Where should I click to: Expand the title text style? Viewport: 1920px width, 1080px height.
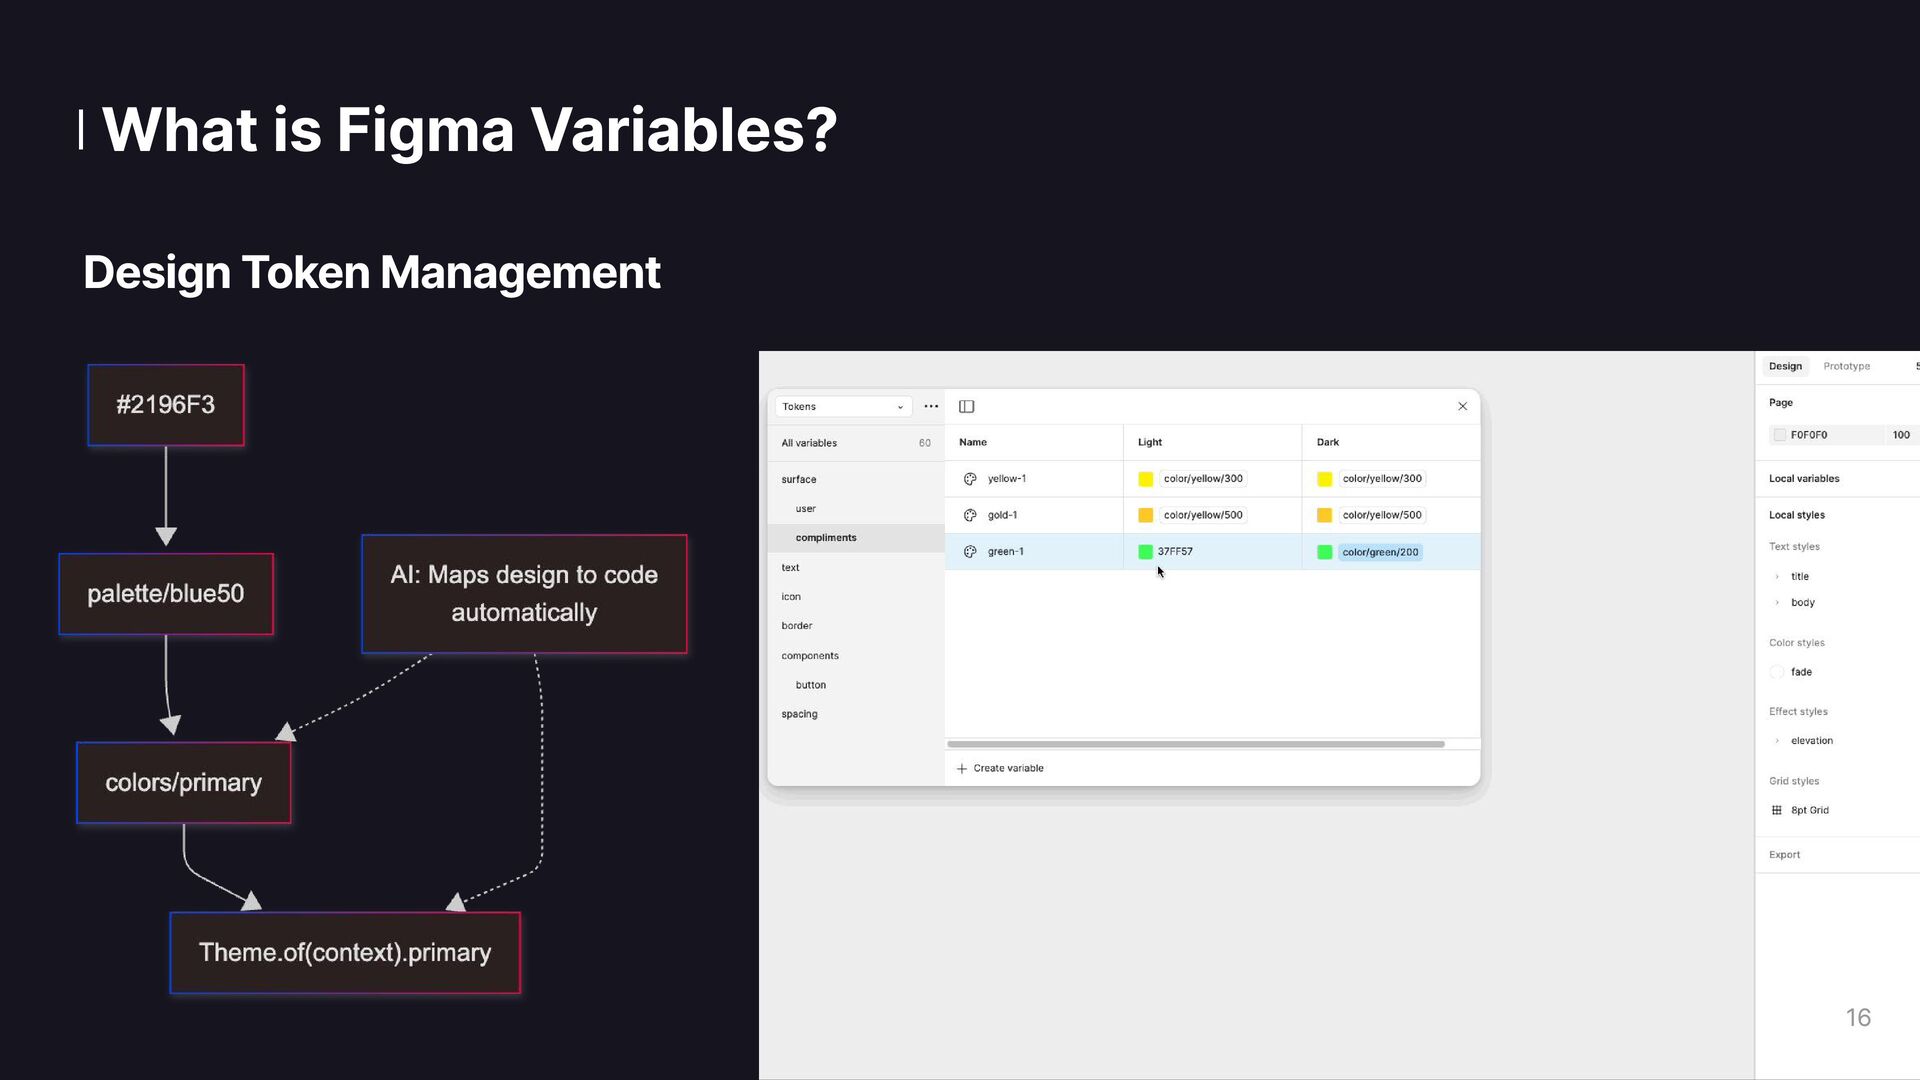coord(1777,577)
